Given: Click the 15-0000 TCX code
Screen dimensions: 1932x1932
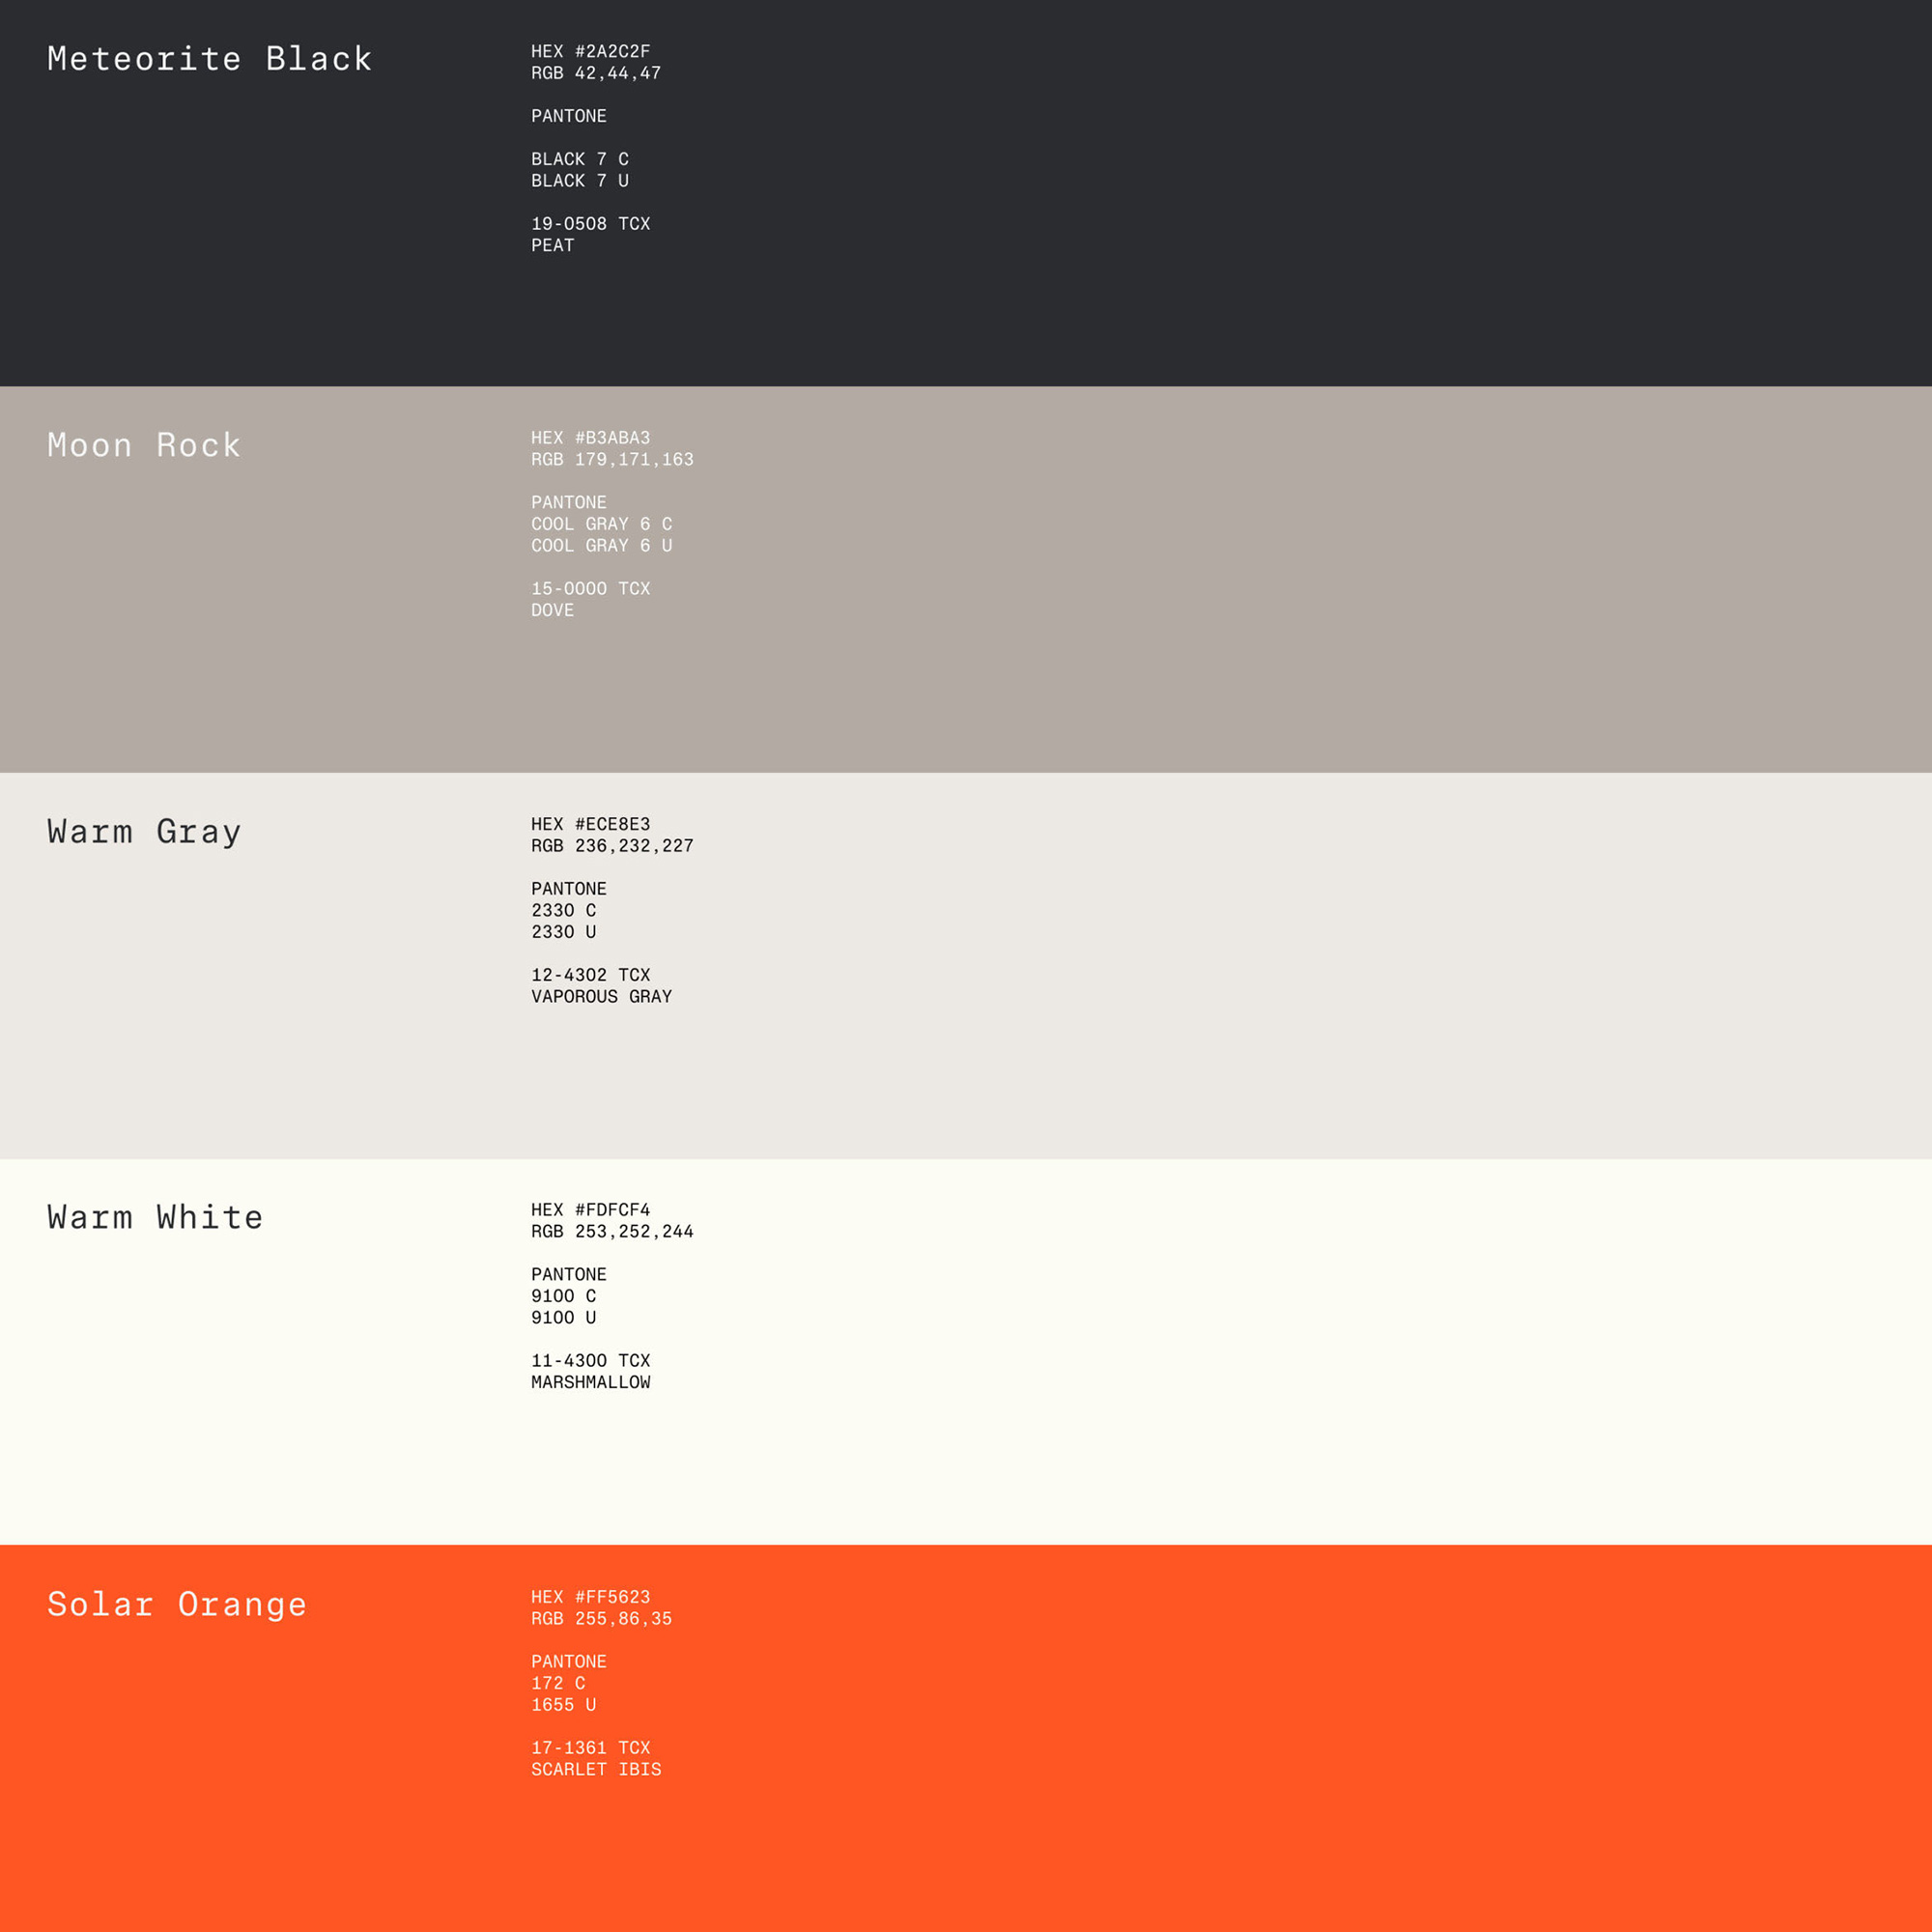Looking at the screenshot, I should (x=590, y=589).
